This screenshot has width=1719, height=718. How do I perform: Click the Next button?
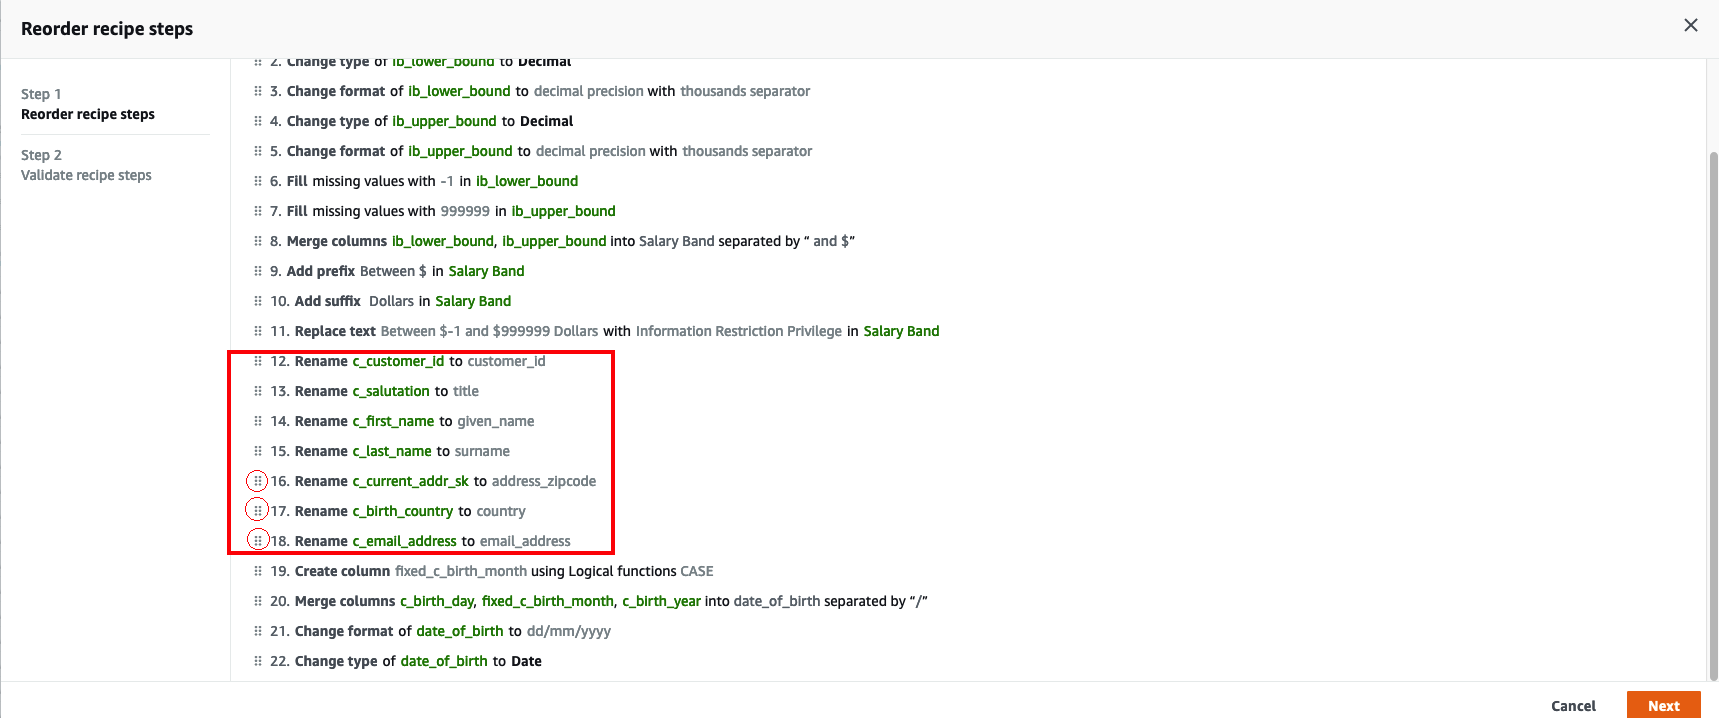(1663, 705)
